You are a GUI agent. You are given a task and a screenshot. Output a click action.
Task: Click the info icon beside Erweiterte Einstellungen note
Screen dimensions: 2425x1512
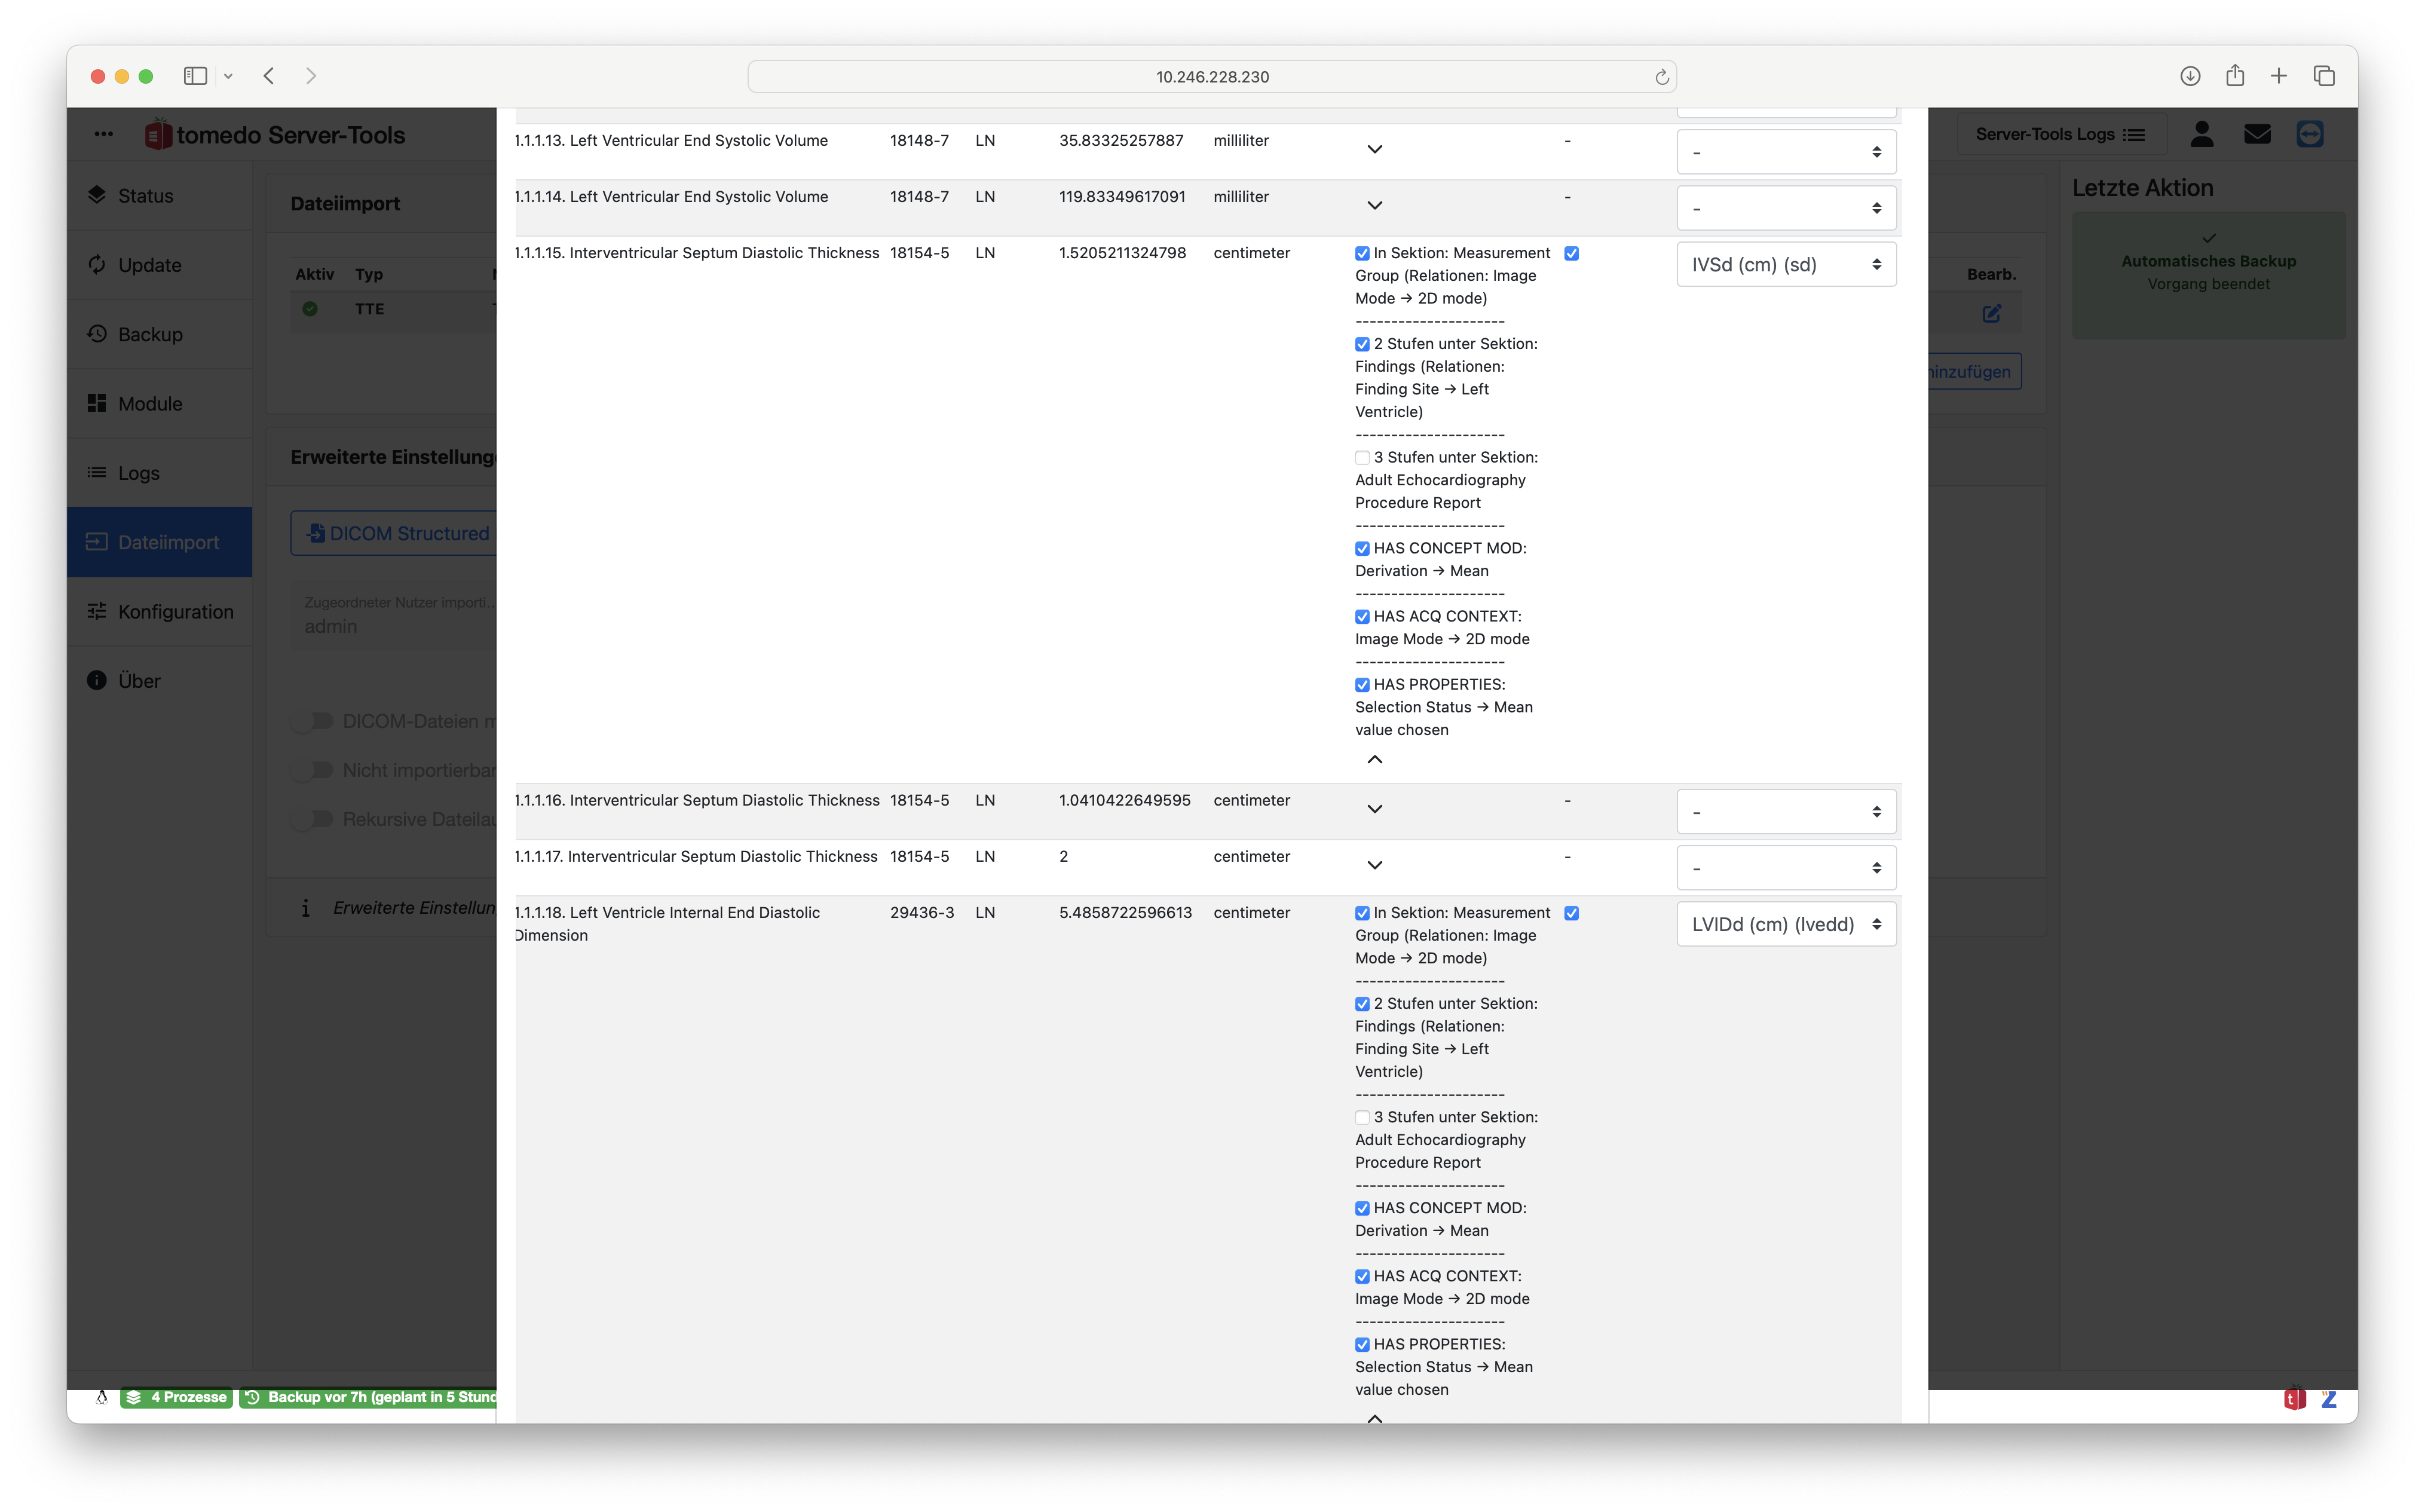click(x=305, y=908)
